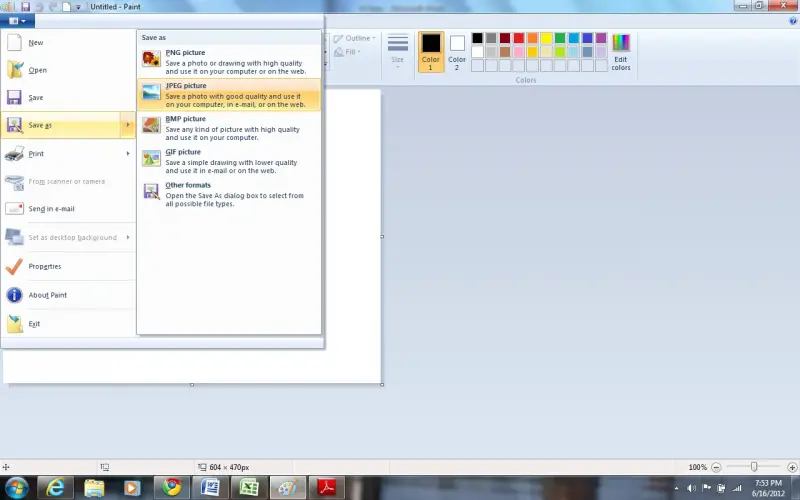Open Internet Explorer from the taskbar

tap(55, 488)
